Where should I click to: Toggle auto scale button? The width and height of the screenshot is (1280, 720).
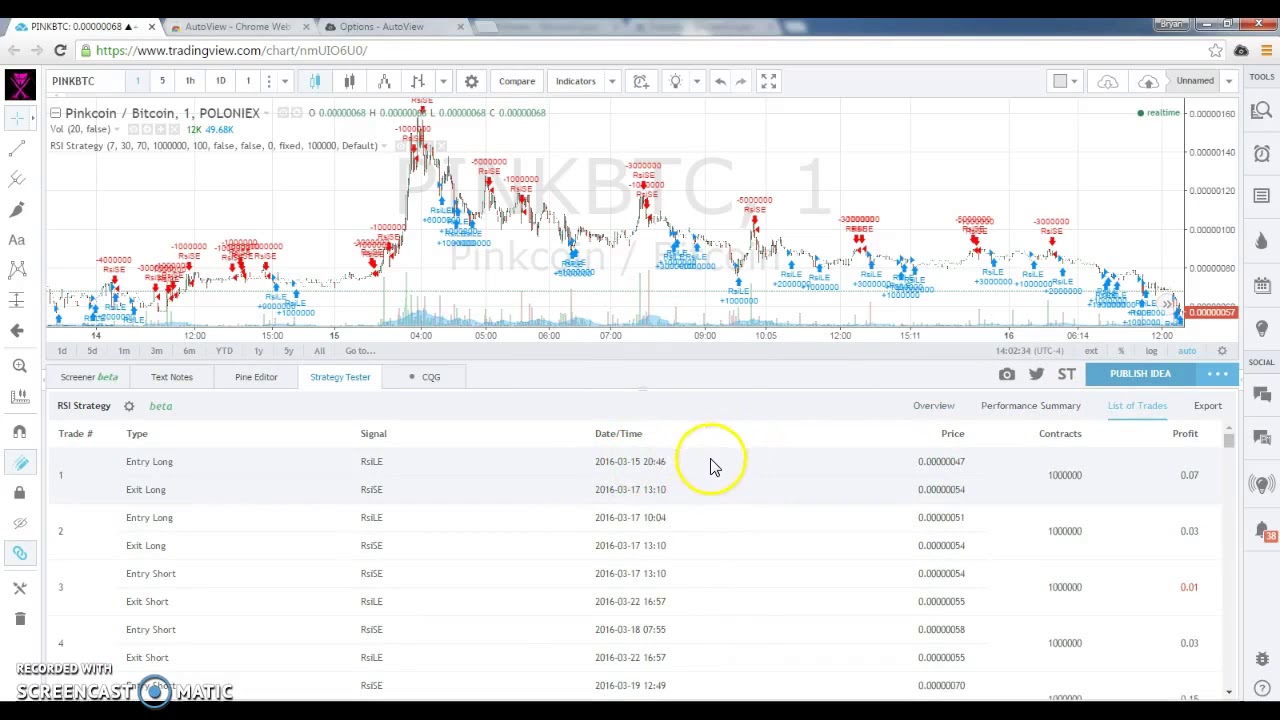[x=1187, y=351]
